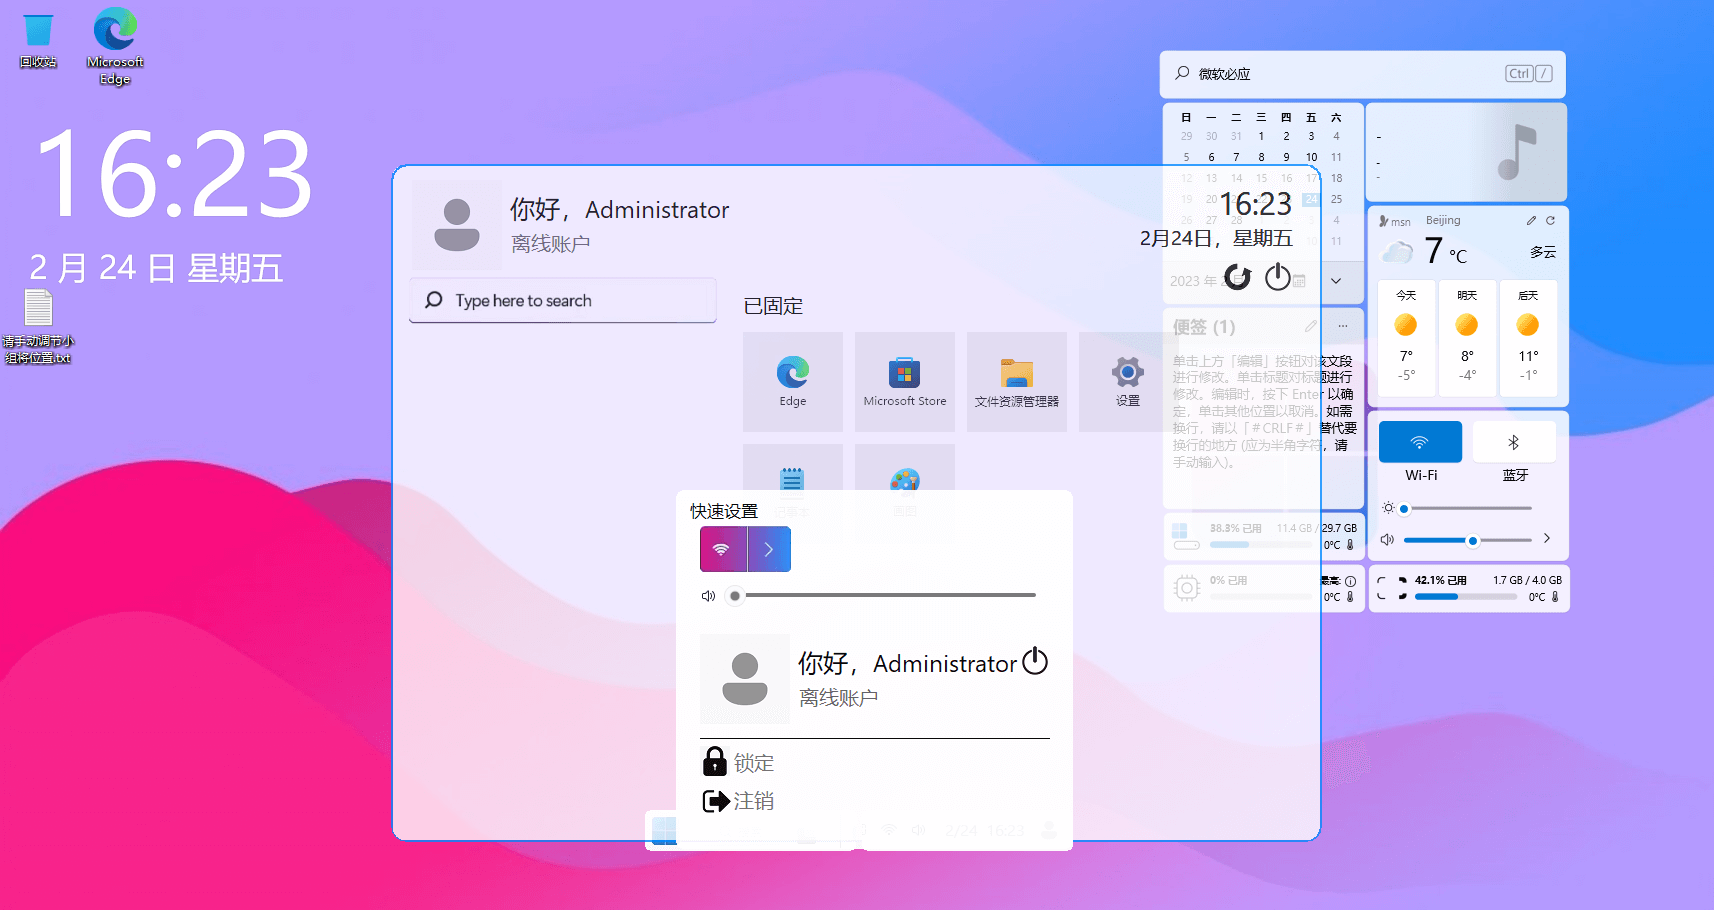Open the 文件资源管理器 pinned app
This screenshot has width=1714, height=910.
pyautogui.click(x=1016, y=381)
